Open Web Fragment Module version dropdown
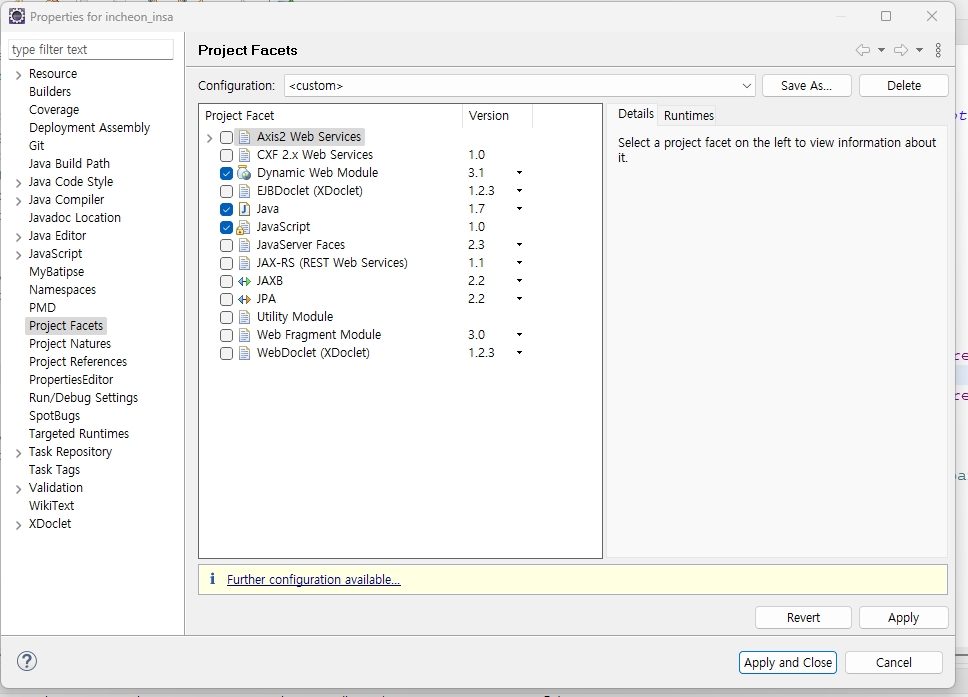The height and width of the screenshot is (697, 968). 519,335
